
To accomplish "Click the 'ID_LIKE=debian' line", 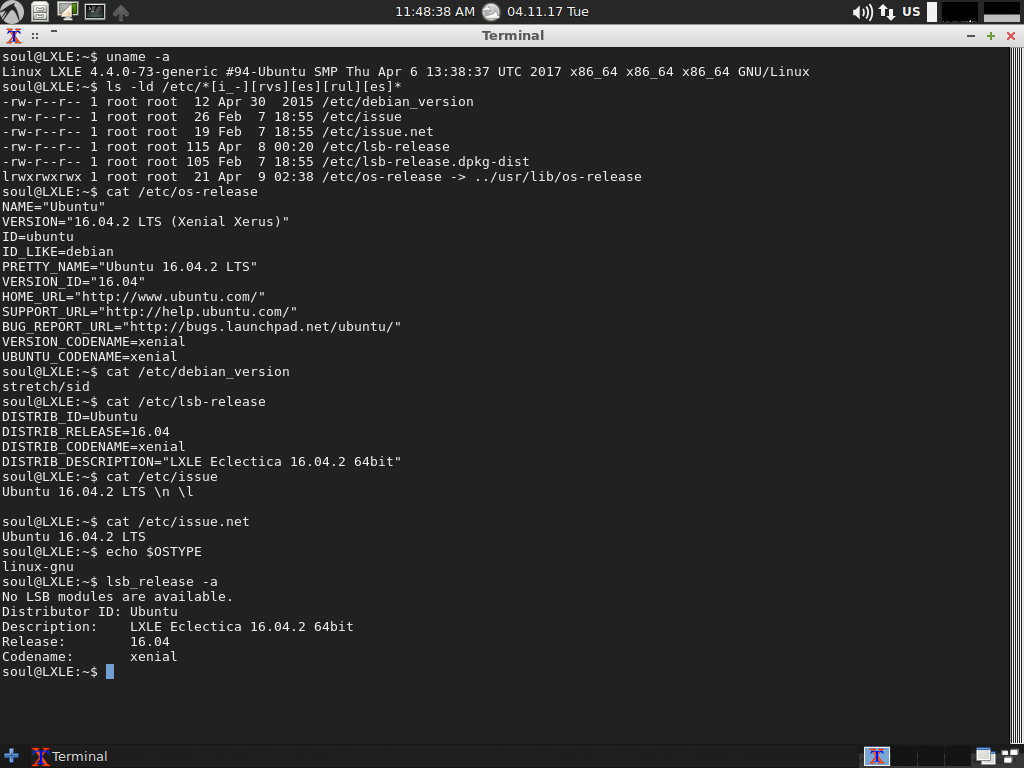I will 57,252.
